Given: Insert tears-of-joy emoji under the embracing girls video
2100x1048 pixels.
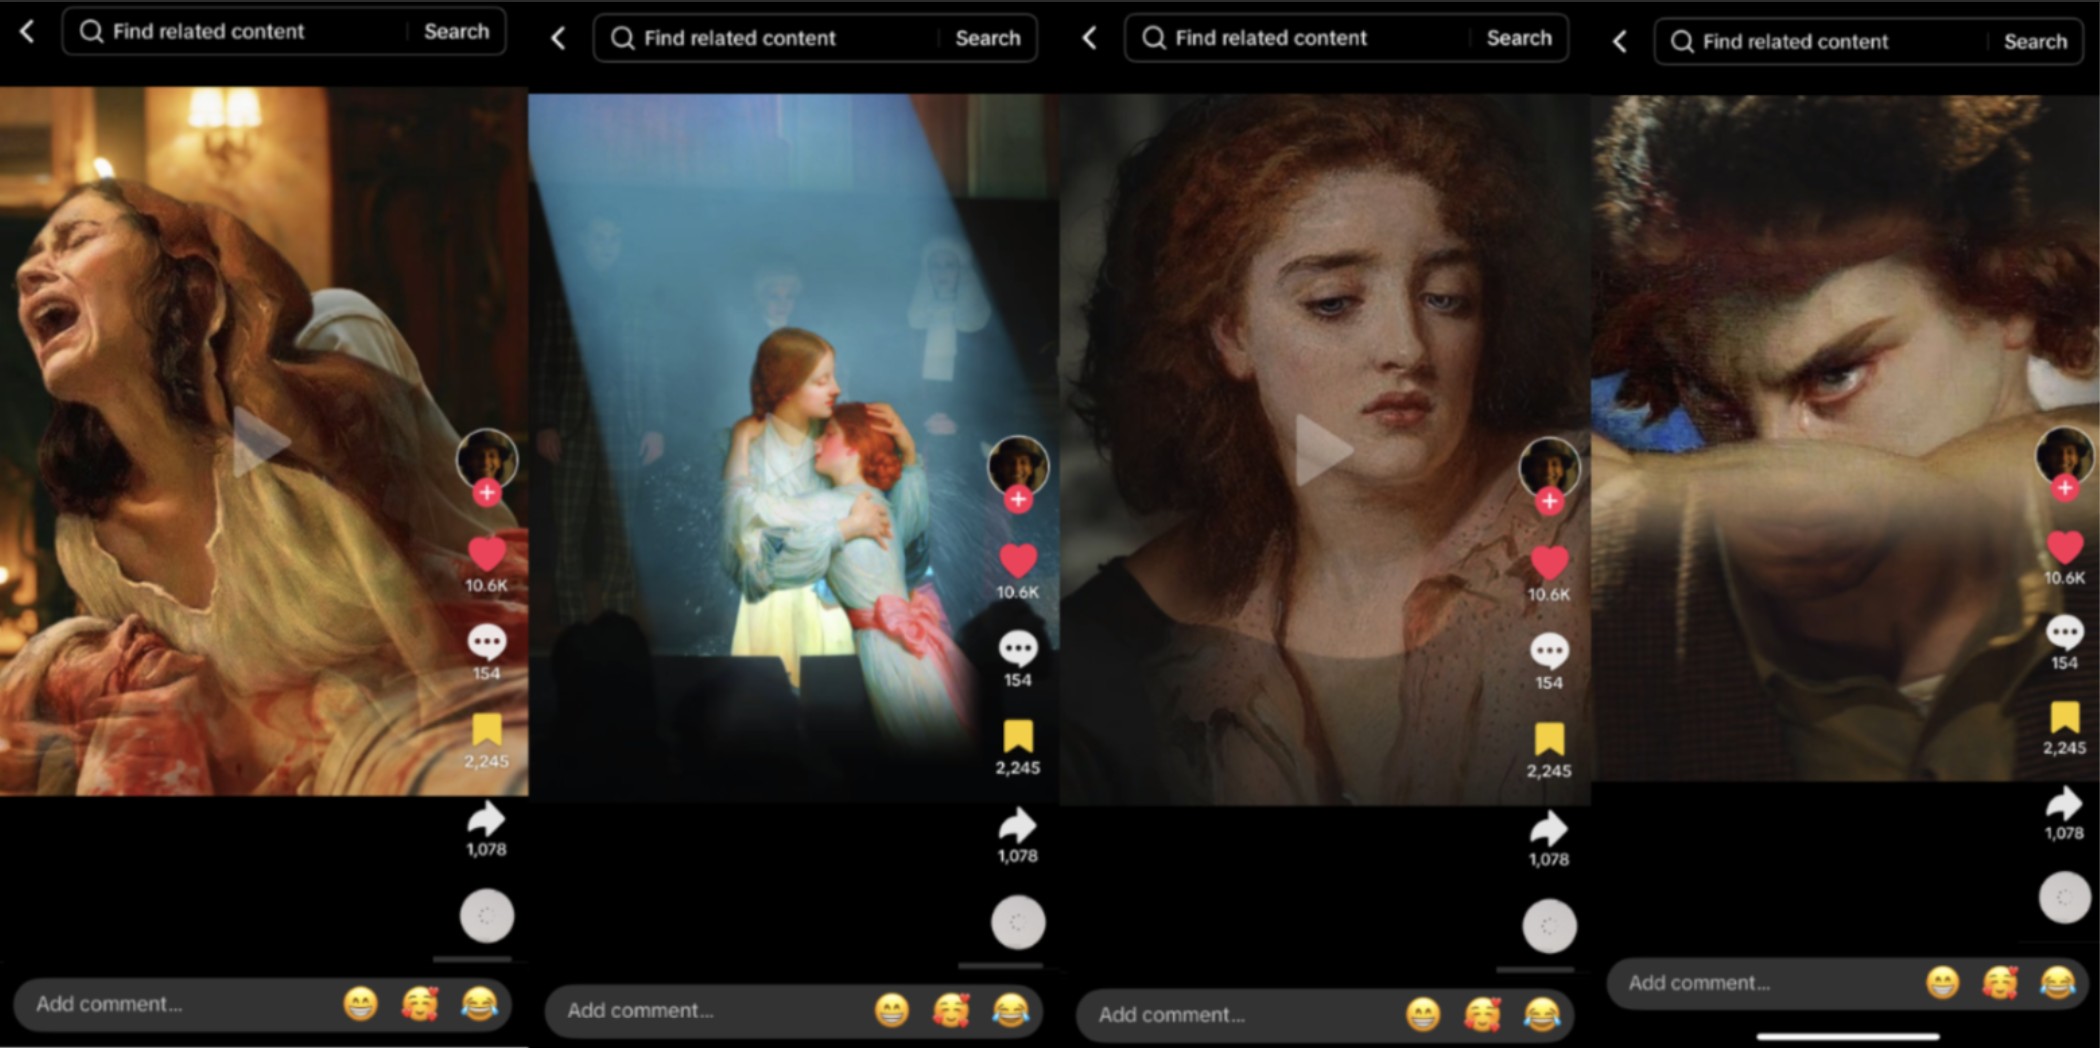Looking at the screenshot, I should tap(1011, 1010).
